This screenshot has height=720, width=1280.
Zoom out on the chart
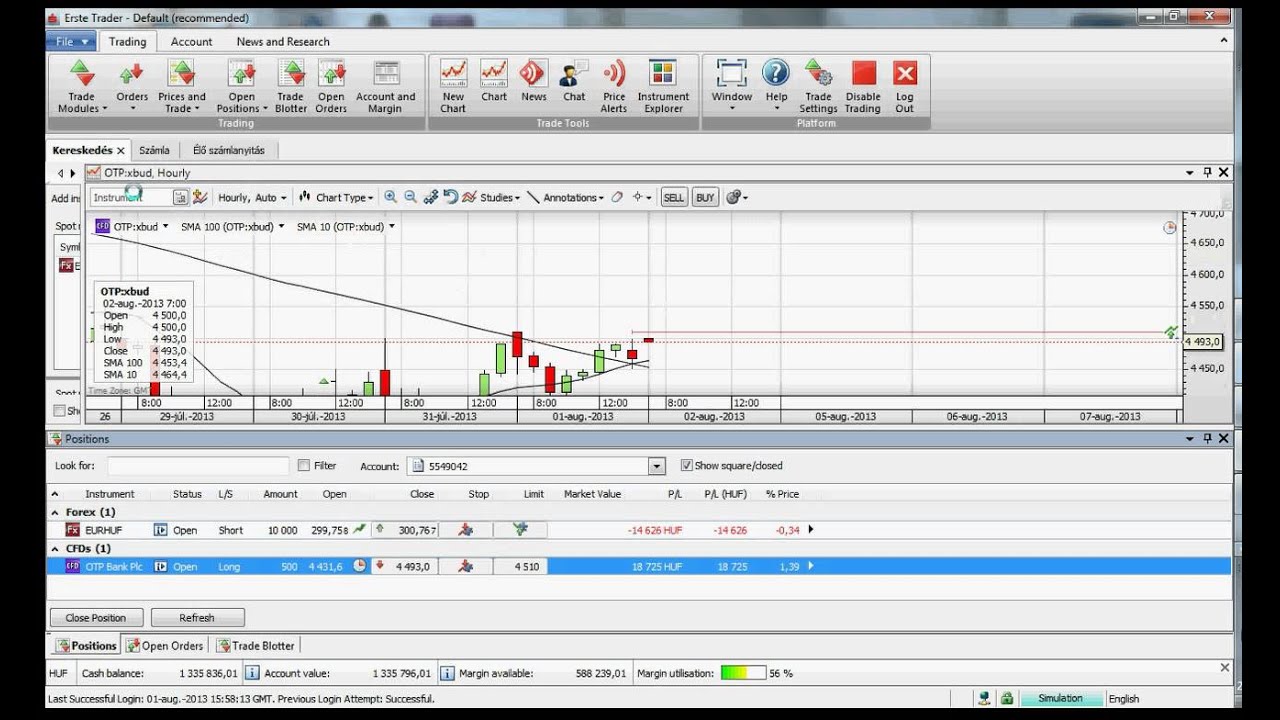tap(411, 197)
